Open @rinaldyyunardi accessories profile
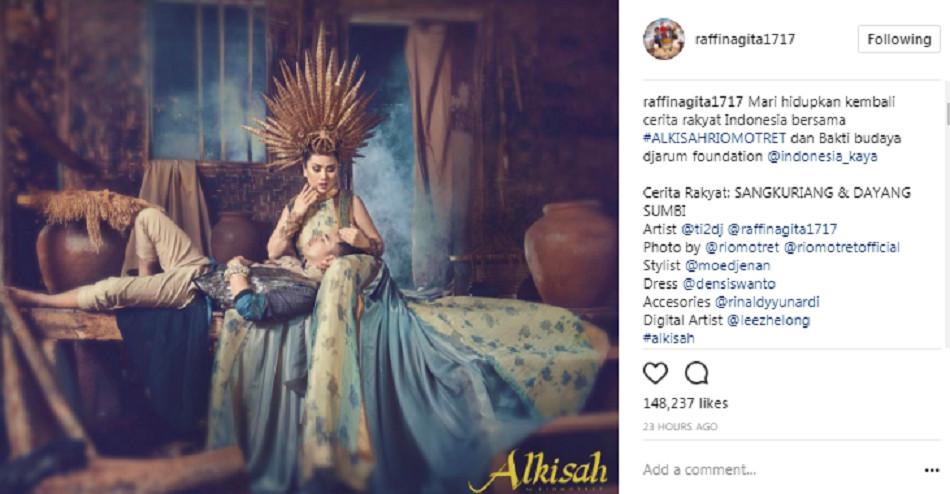 [x=767, y=302]
